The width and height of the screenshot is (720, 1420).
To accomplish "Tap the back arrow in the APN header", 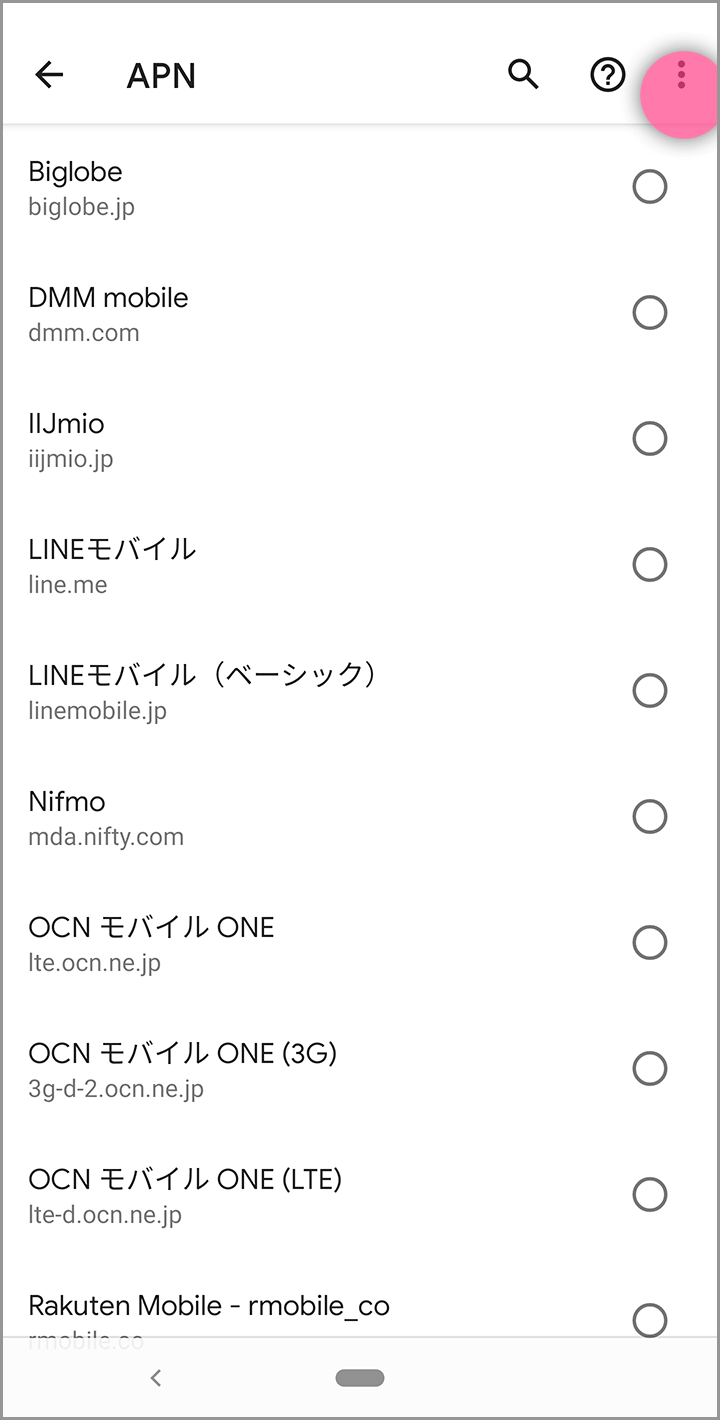I will point(49,75).
